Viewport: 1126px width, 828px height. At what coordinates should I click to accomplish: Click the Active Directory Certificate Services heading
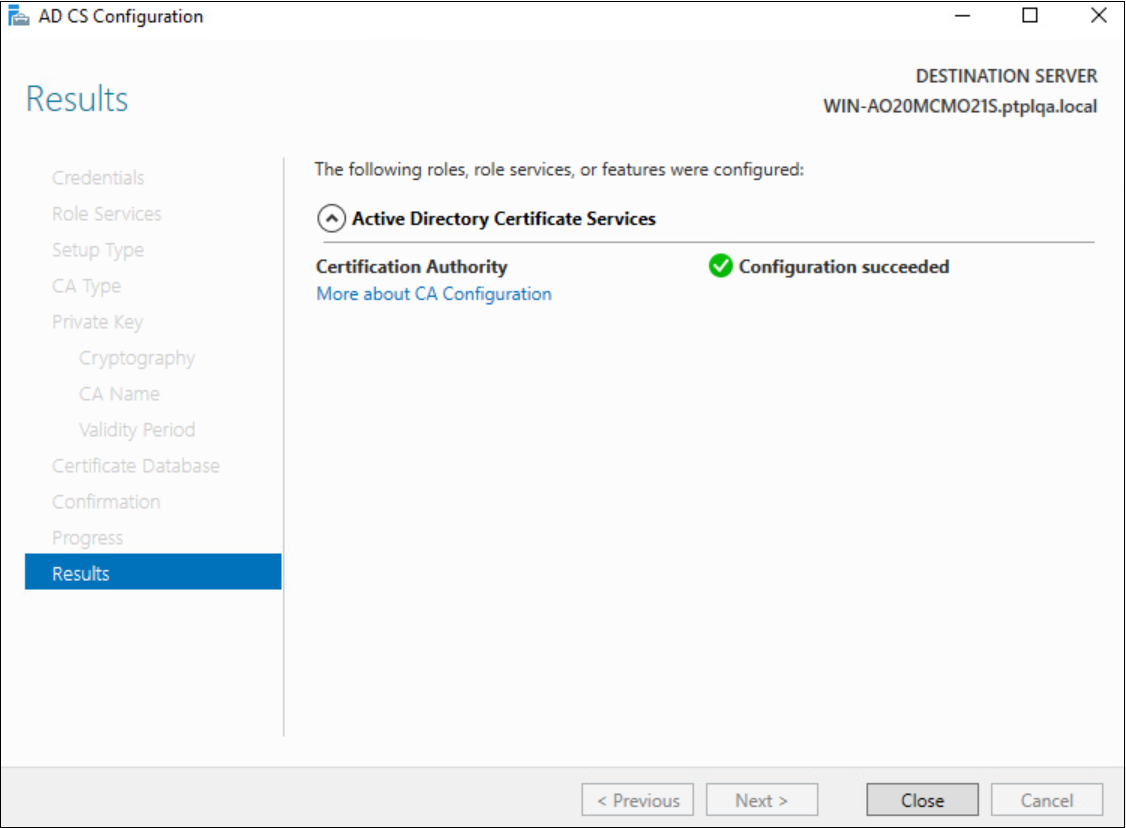503,218
